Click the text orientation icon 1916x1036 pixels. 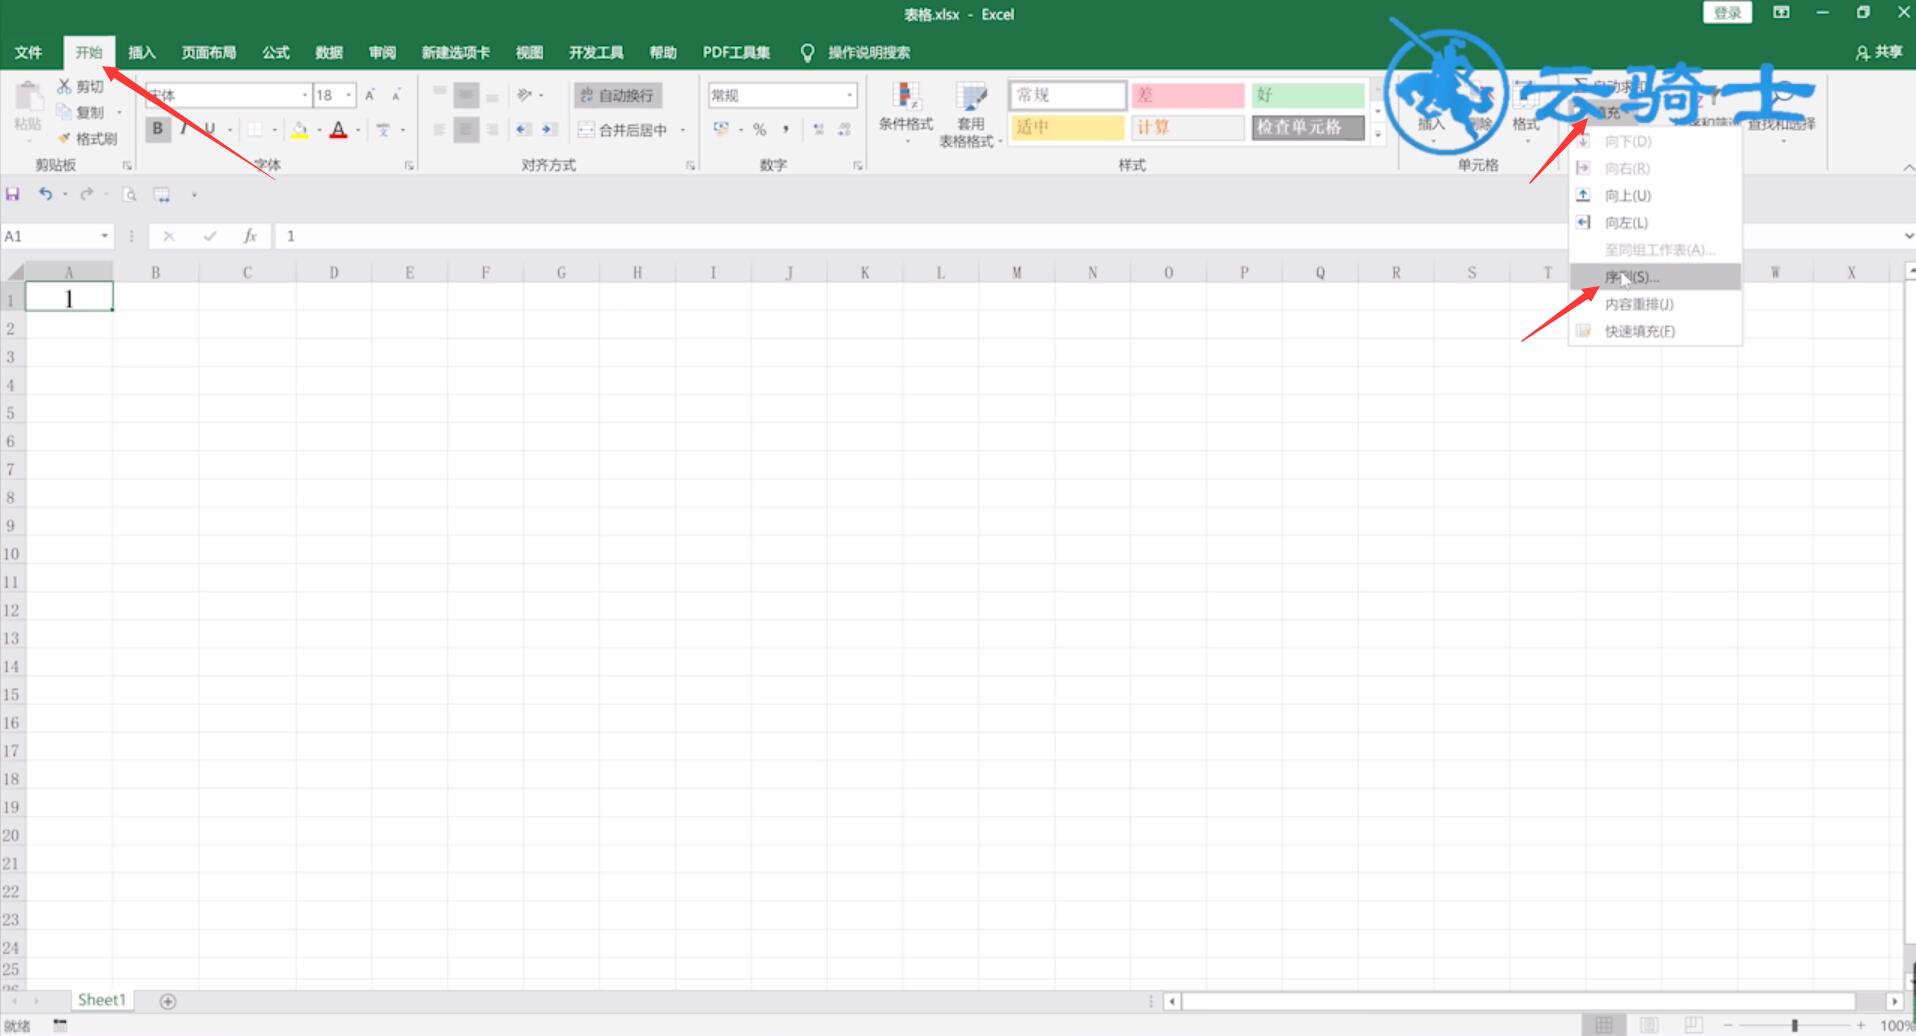point(525,95)
